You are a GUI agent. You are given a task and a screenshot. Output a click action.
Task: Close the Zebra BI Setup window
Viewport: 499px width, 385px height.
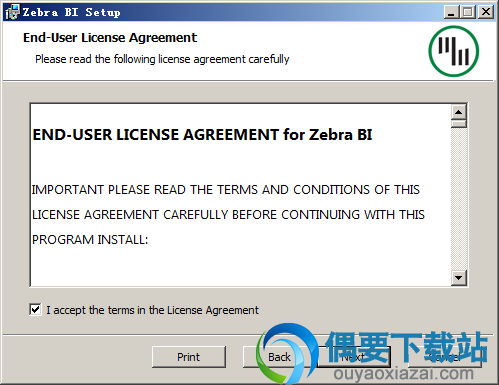pos(486,12)
